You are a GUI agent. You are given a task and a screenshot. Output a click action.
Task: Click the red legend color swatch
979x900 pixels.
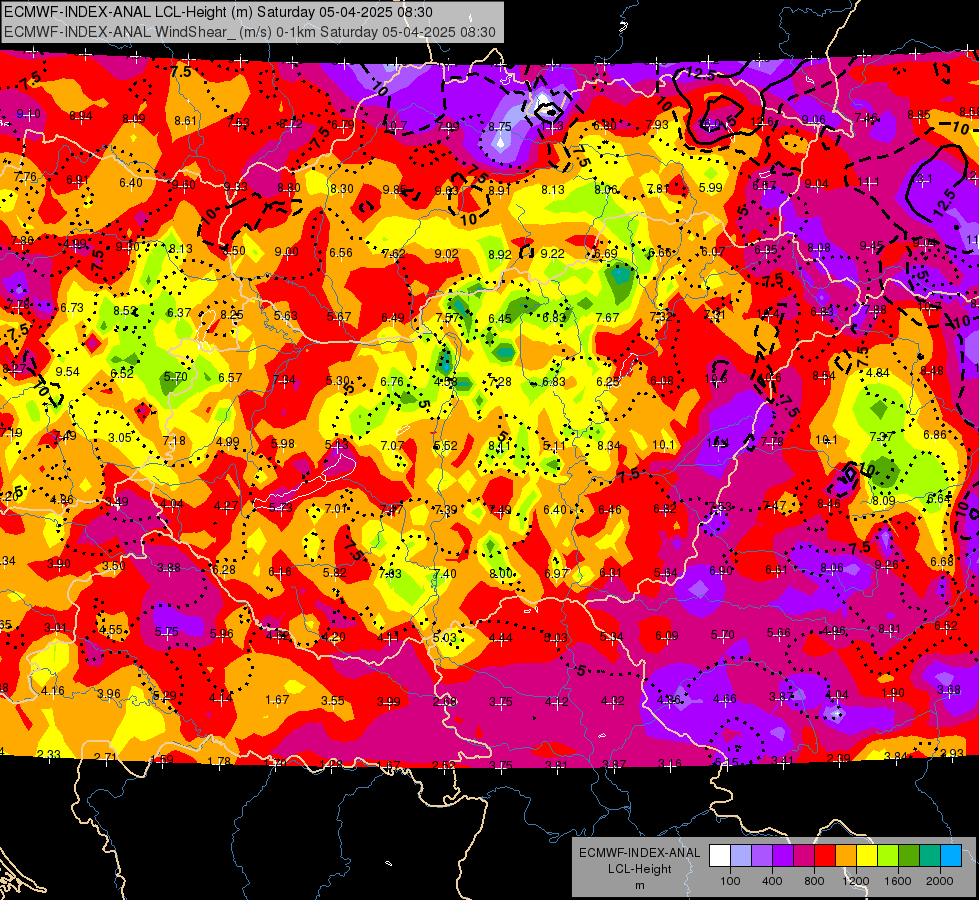point(825,856)
